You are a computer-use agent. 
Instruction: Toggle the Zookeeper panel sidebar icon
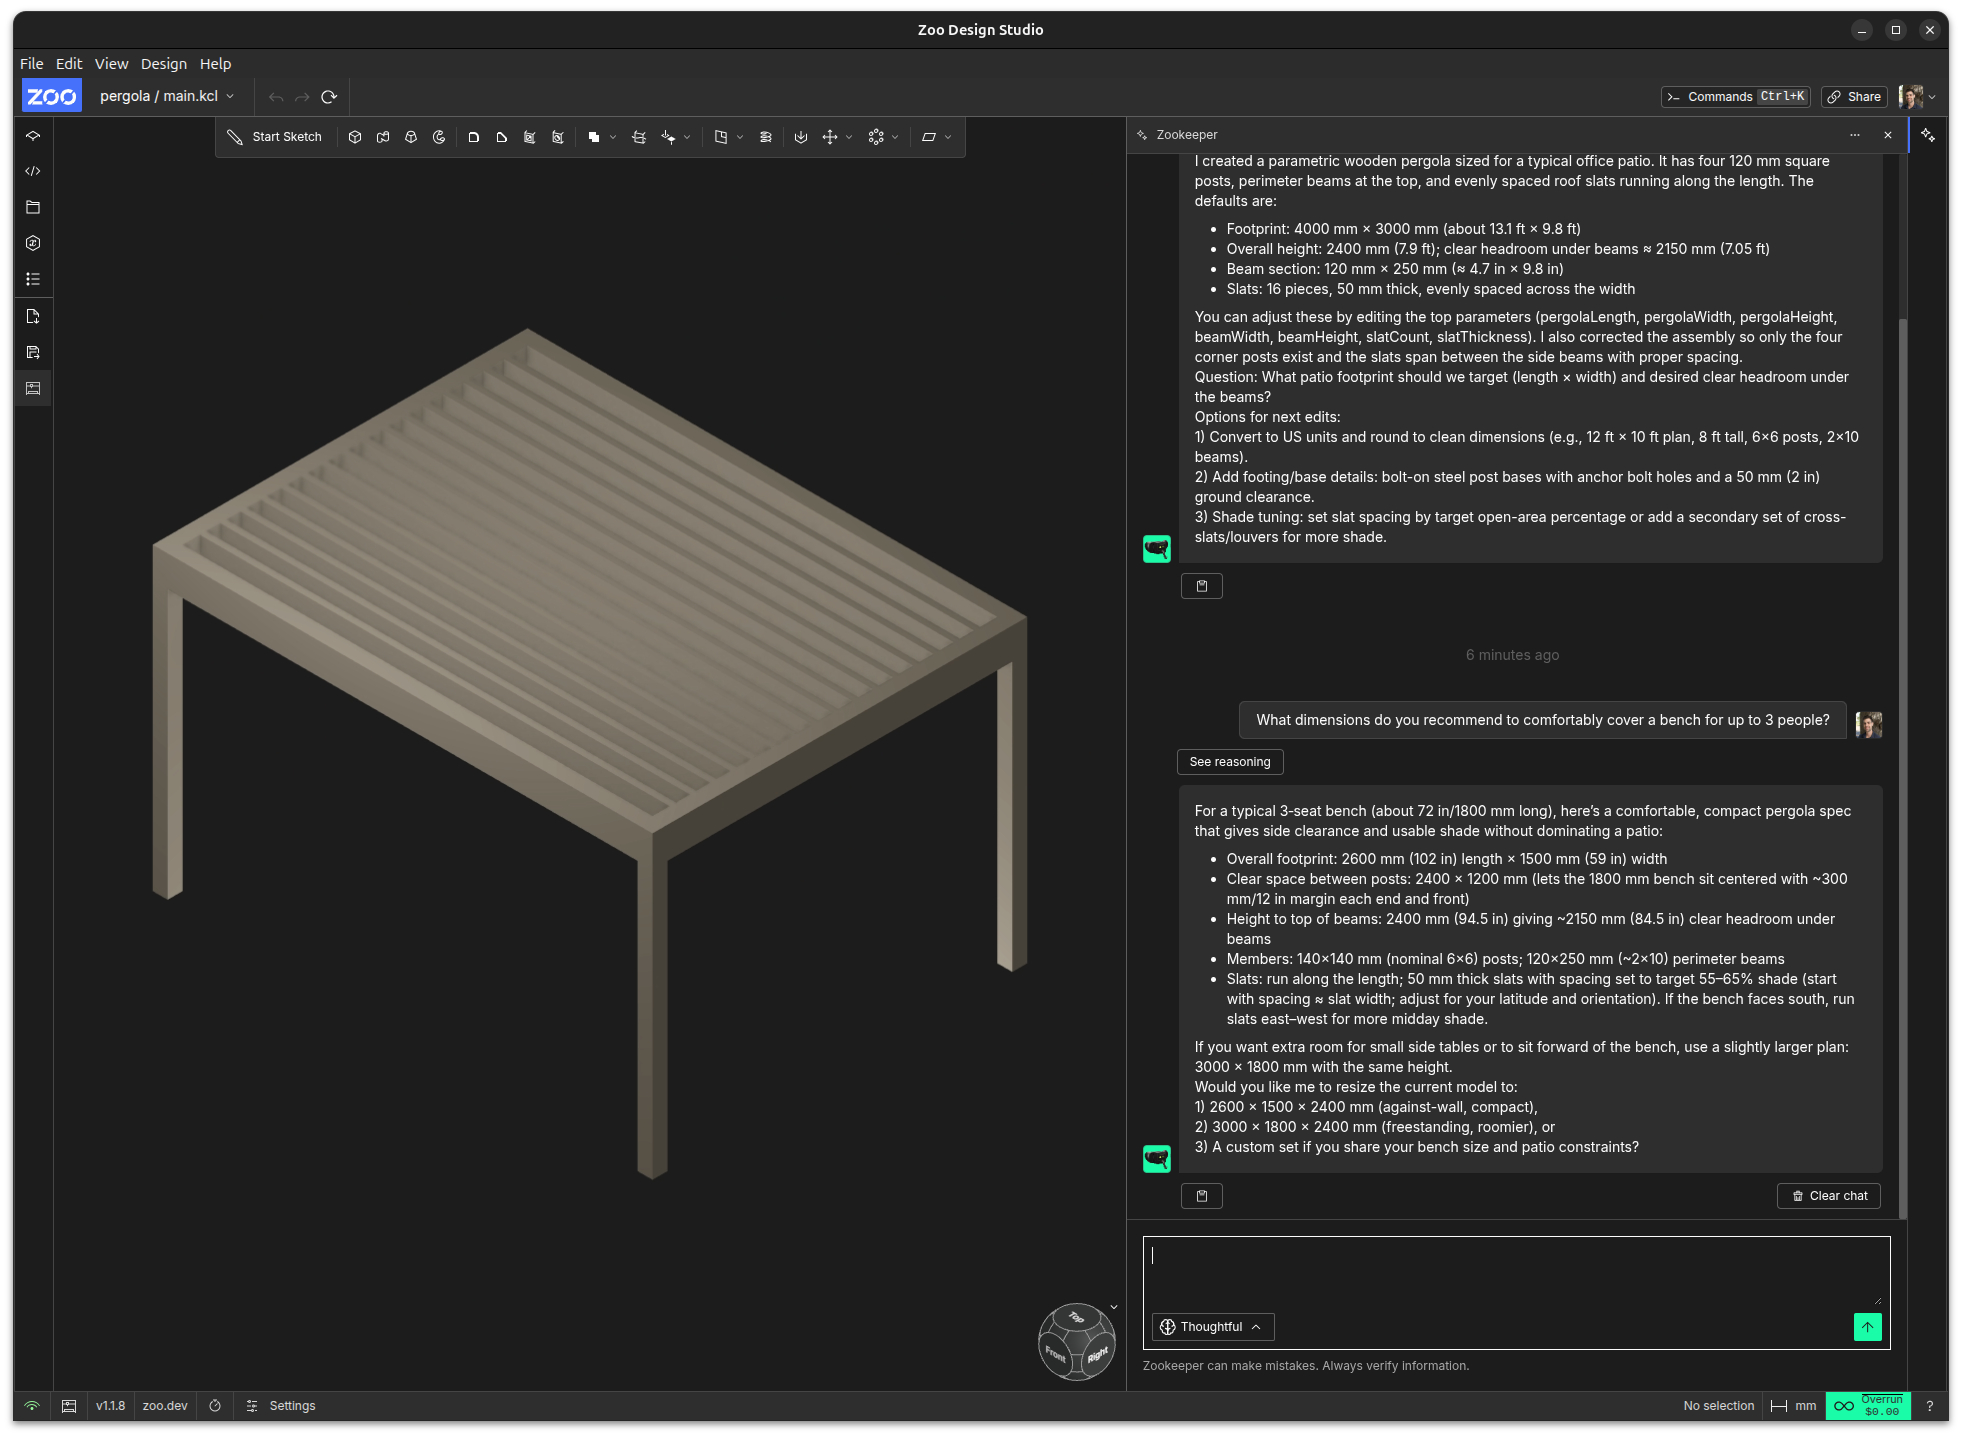point(1928,135)
